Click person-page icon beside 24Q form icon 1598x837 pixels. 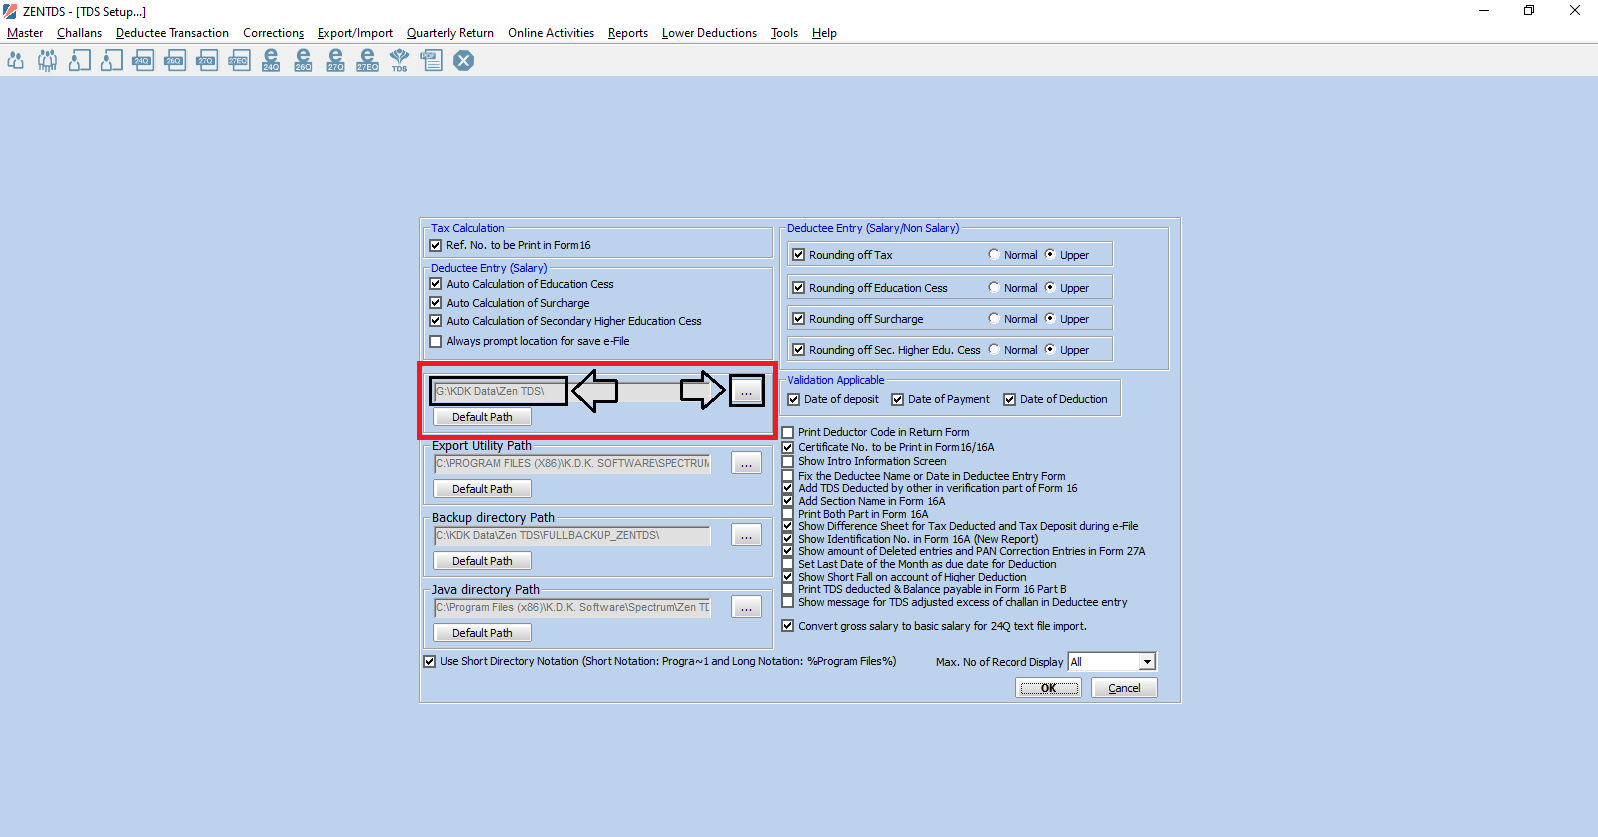(112, 61)
